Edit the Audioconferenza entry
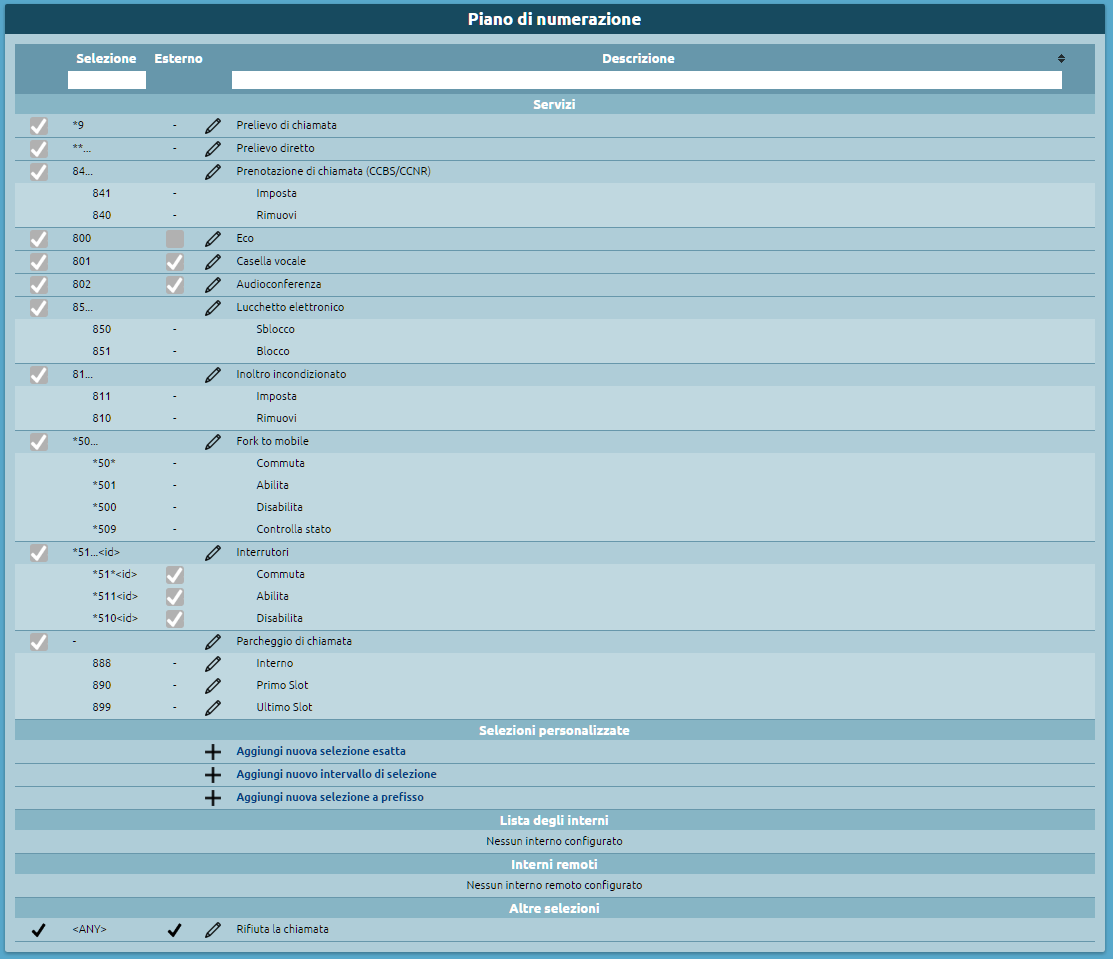 [x=212, y=285]
